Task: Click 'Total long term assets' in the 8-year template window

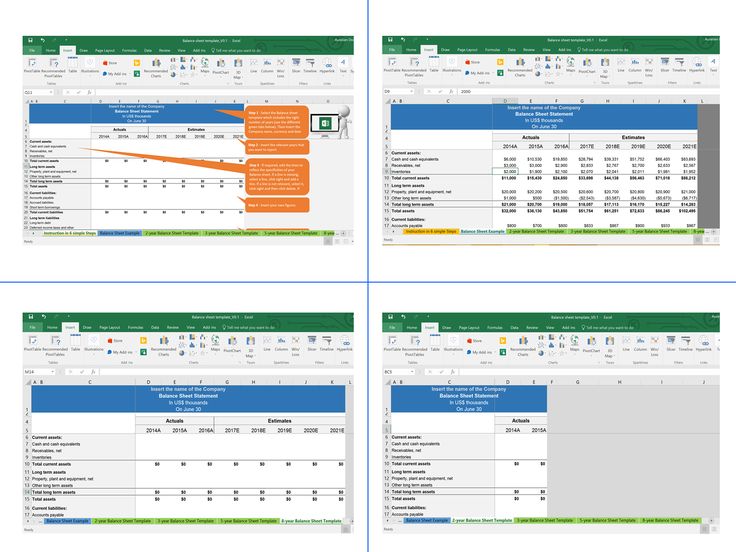Action: tap(54, 492)
